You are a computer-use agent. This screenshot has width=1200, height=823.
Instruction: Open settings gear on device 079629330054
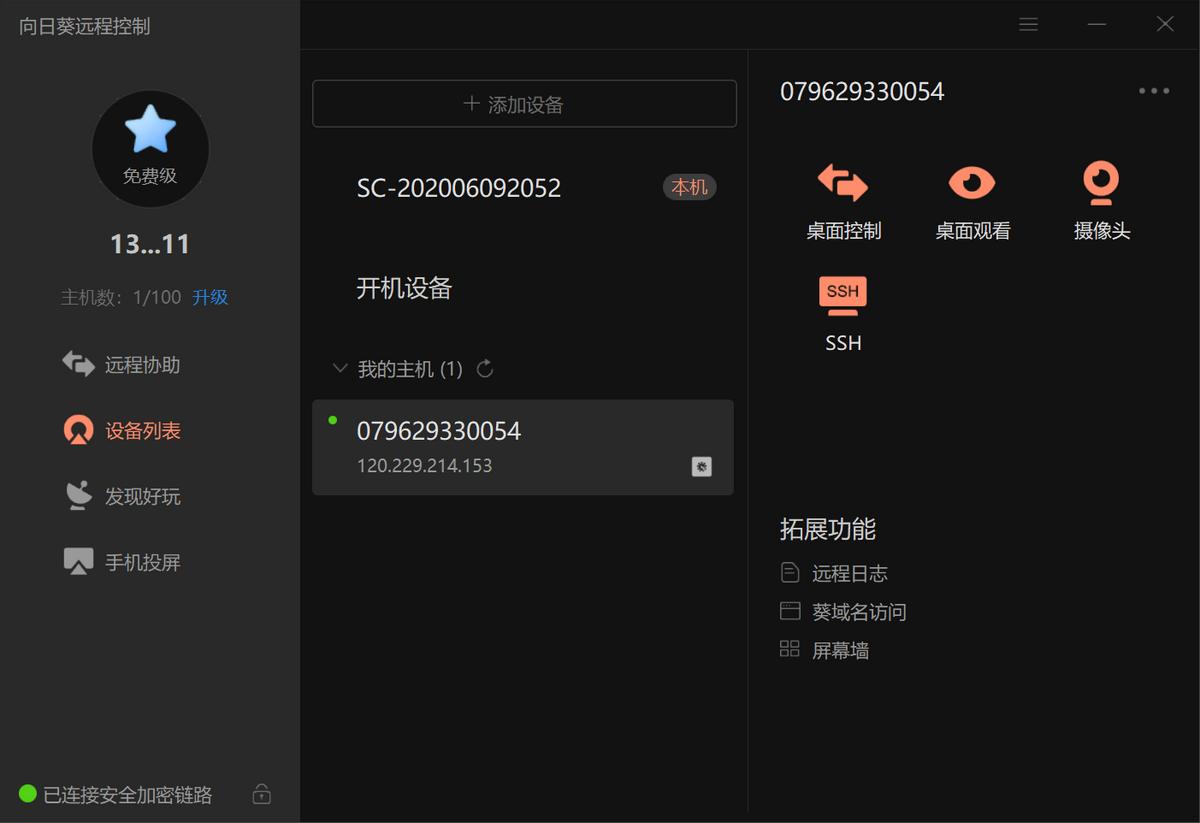(700, 466)
